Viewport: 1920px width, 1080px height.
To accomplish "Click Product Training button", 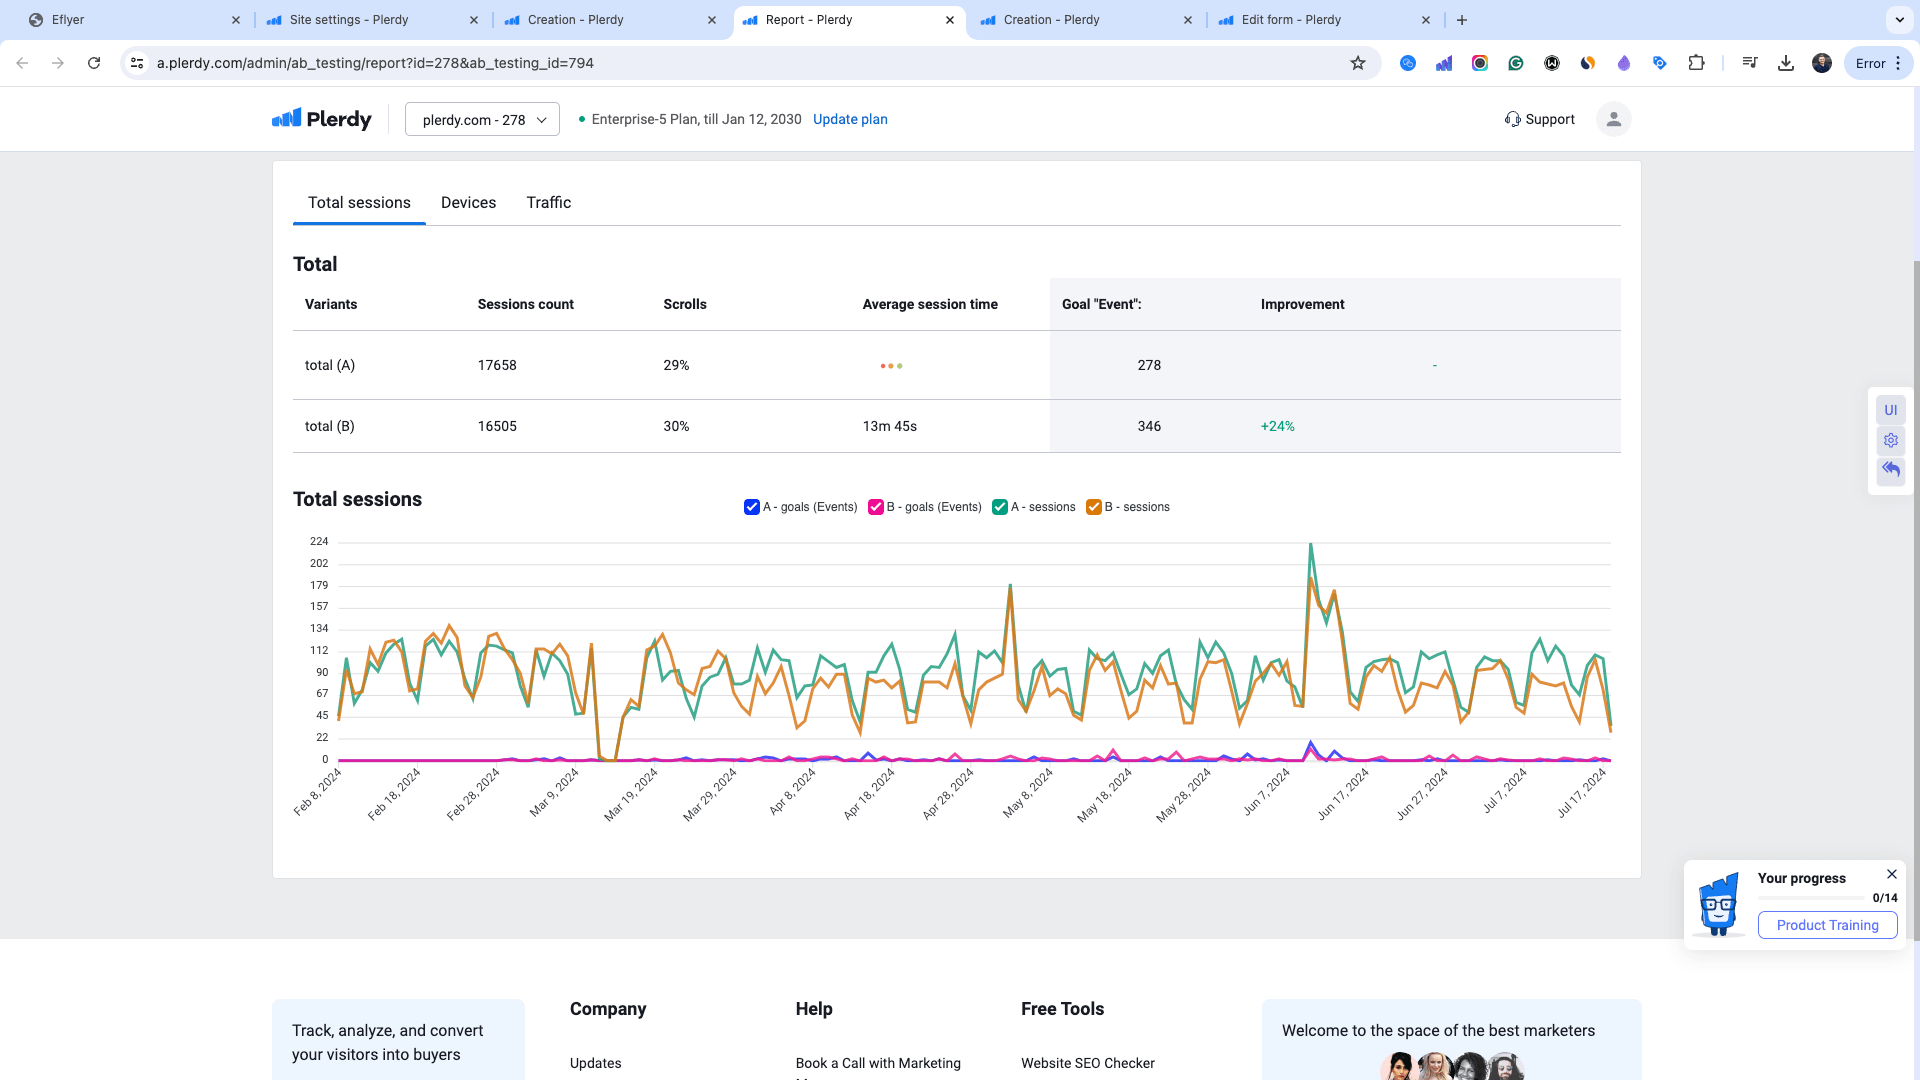I will tap(1828, 924).
